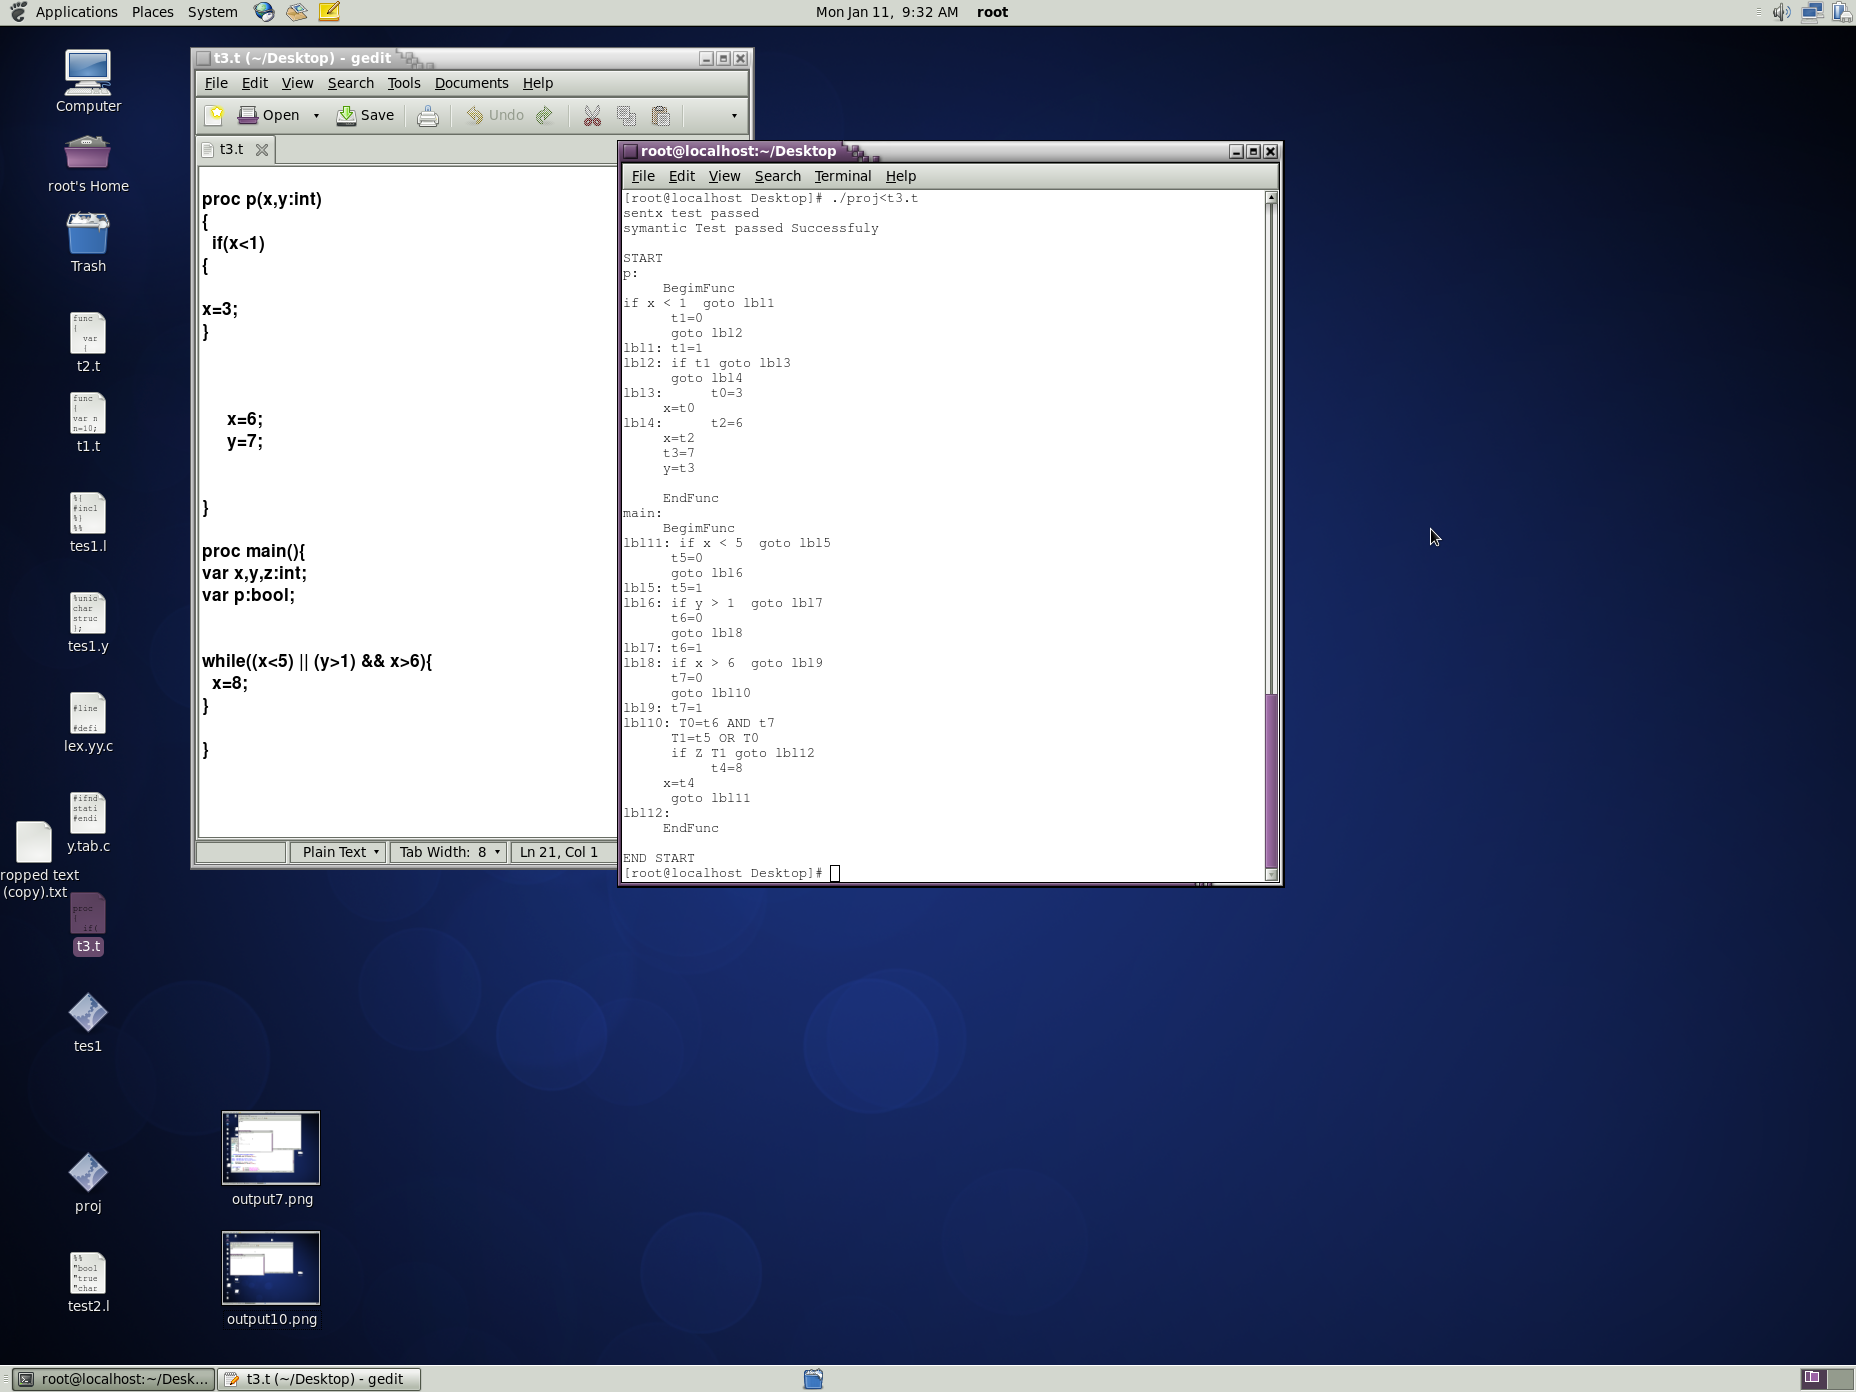Click the Copy toolbar icon

[x=626, y=116]
